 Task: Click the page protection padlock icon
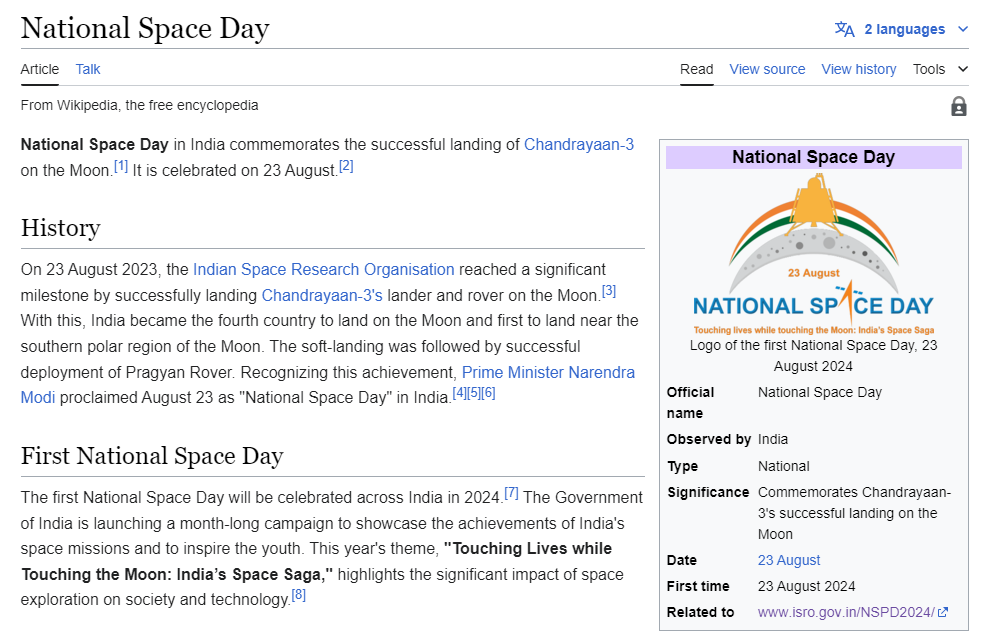pos(958,106)
